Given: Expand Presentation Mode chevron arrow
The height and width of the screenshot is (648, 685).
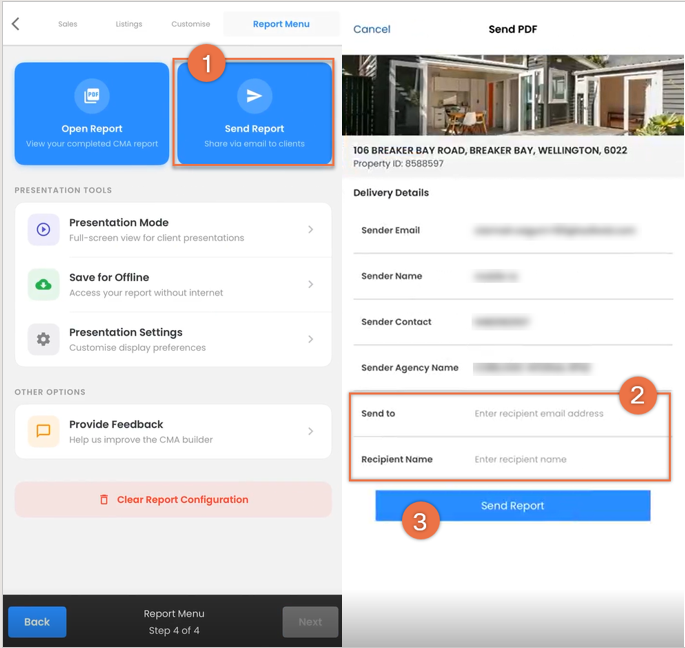Looking at the screenshot, I should click(x=311, y=229).
